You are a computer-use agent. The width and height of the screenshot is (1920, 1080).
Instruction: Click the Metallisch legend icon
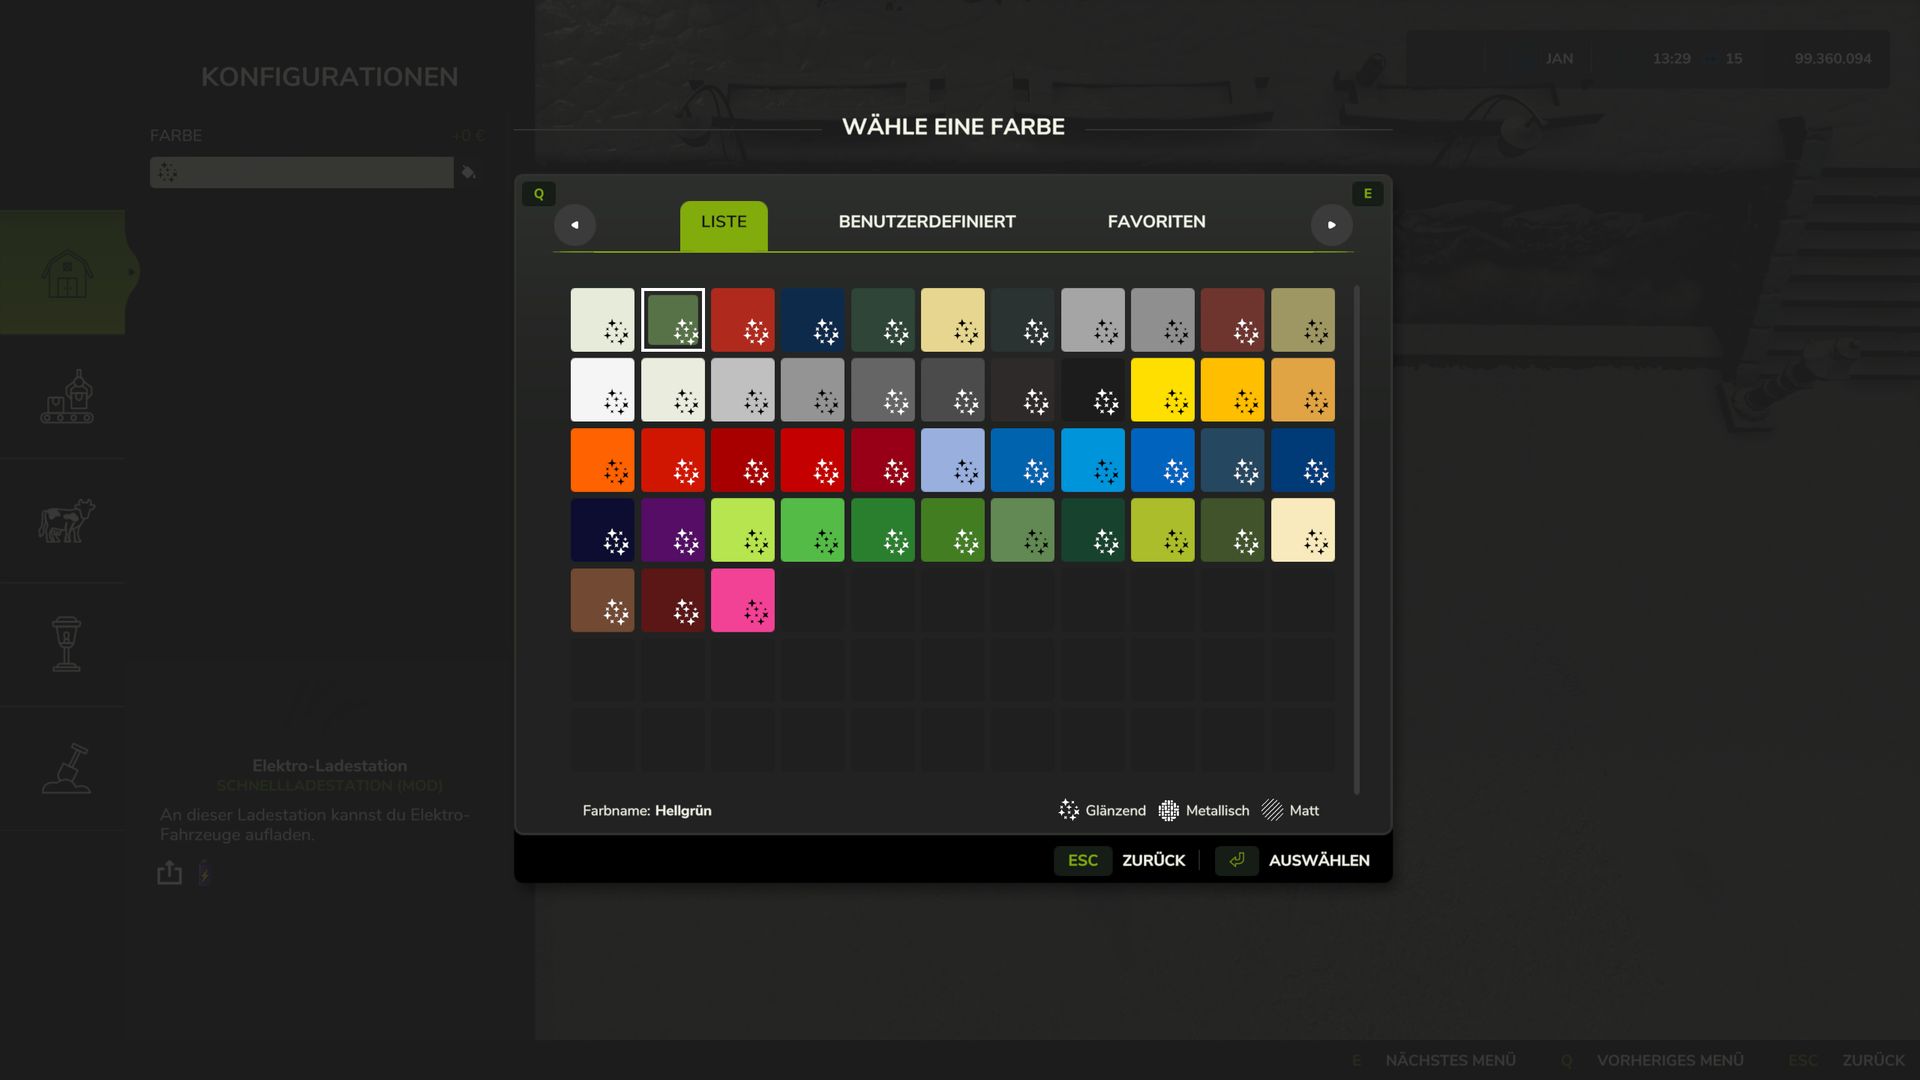1169,810
